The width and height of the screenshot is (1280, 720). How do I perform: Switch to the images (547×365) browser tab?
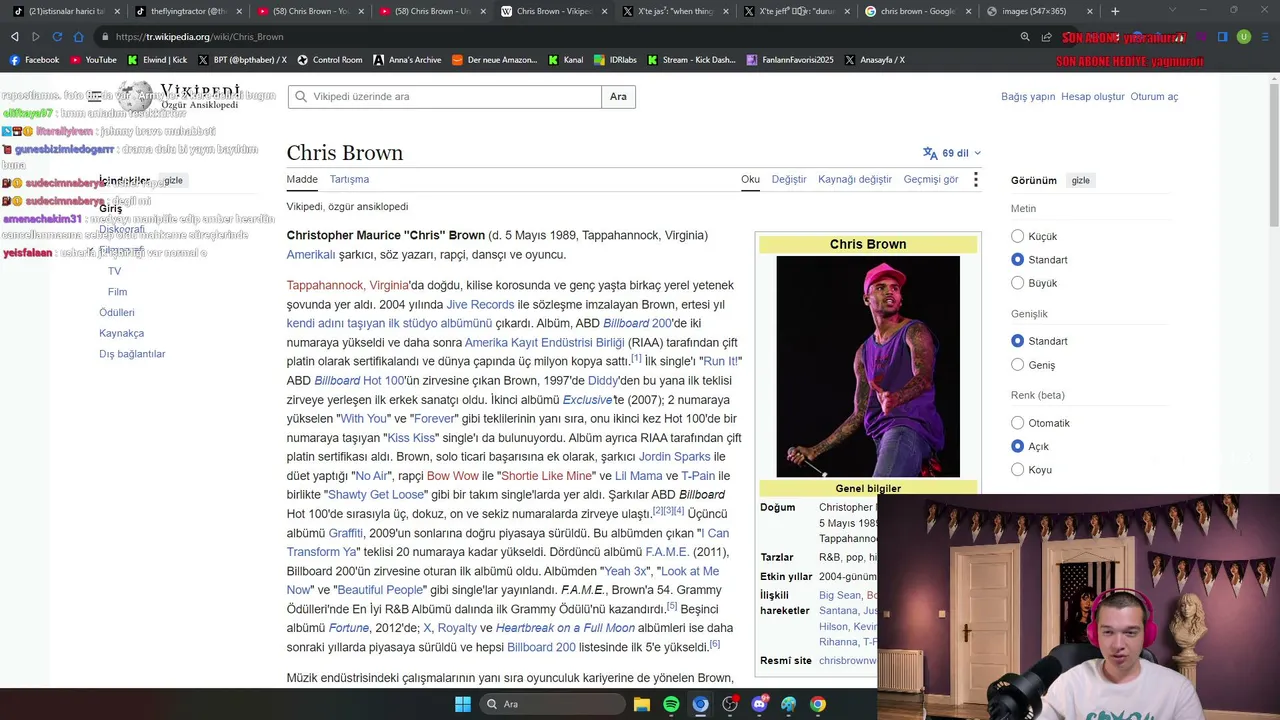[x=1040, y=11]
